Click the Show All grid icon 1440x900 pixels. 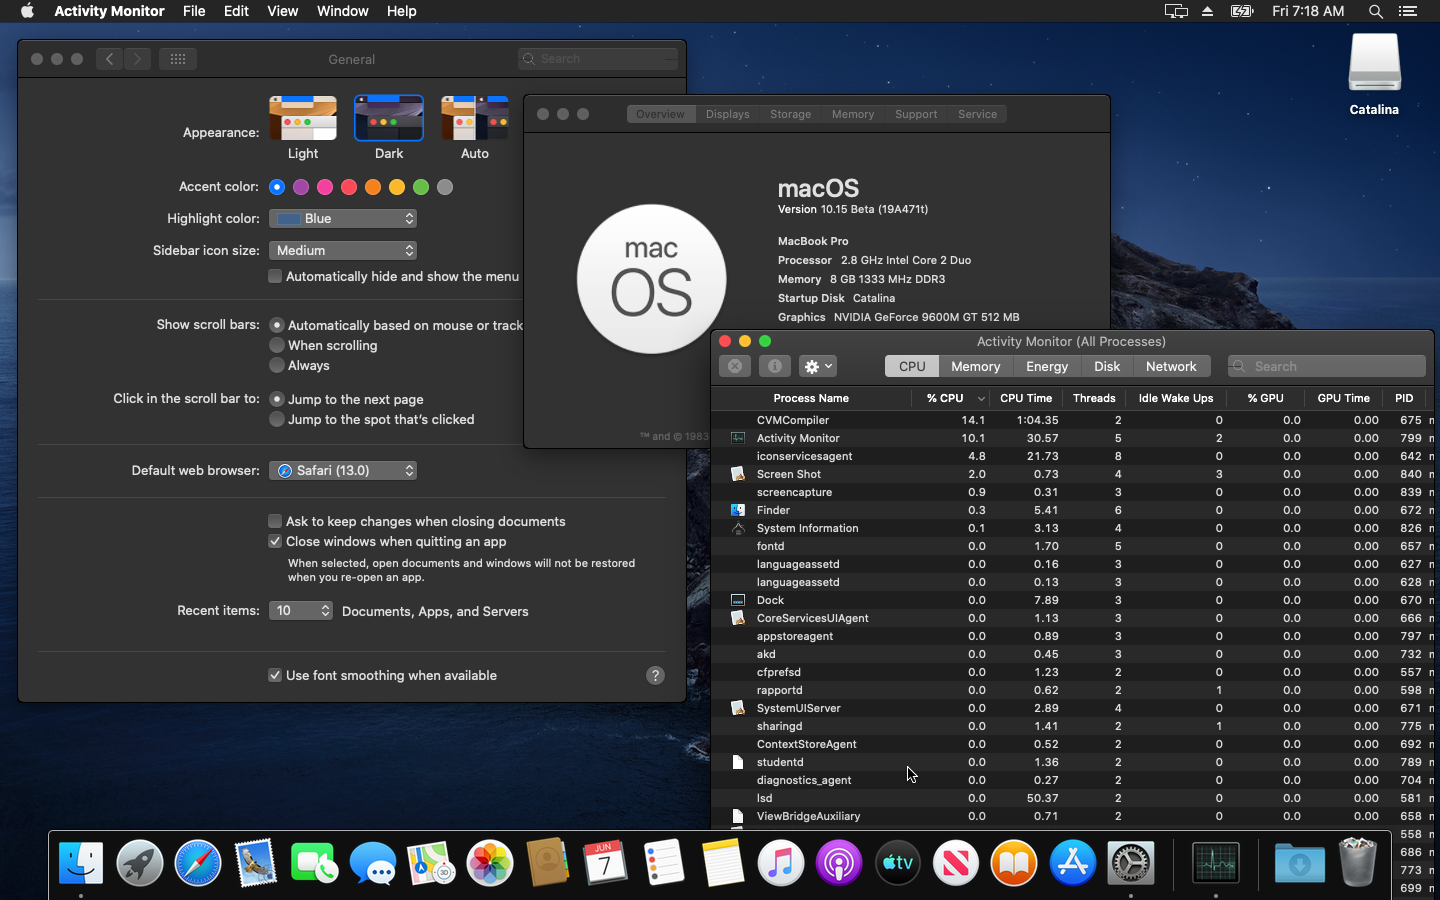click(x=178, y=59)
